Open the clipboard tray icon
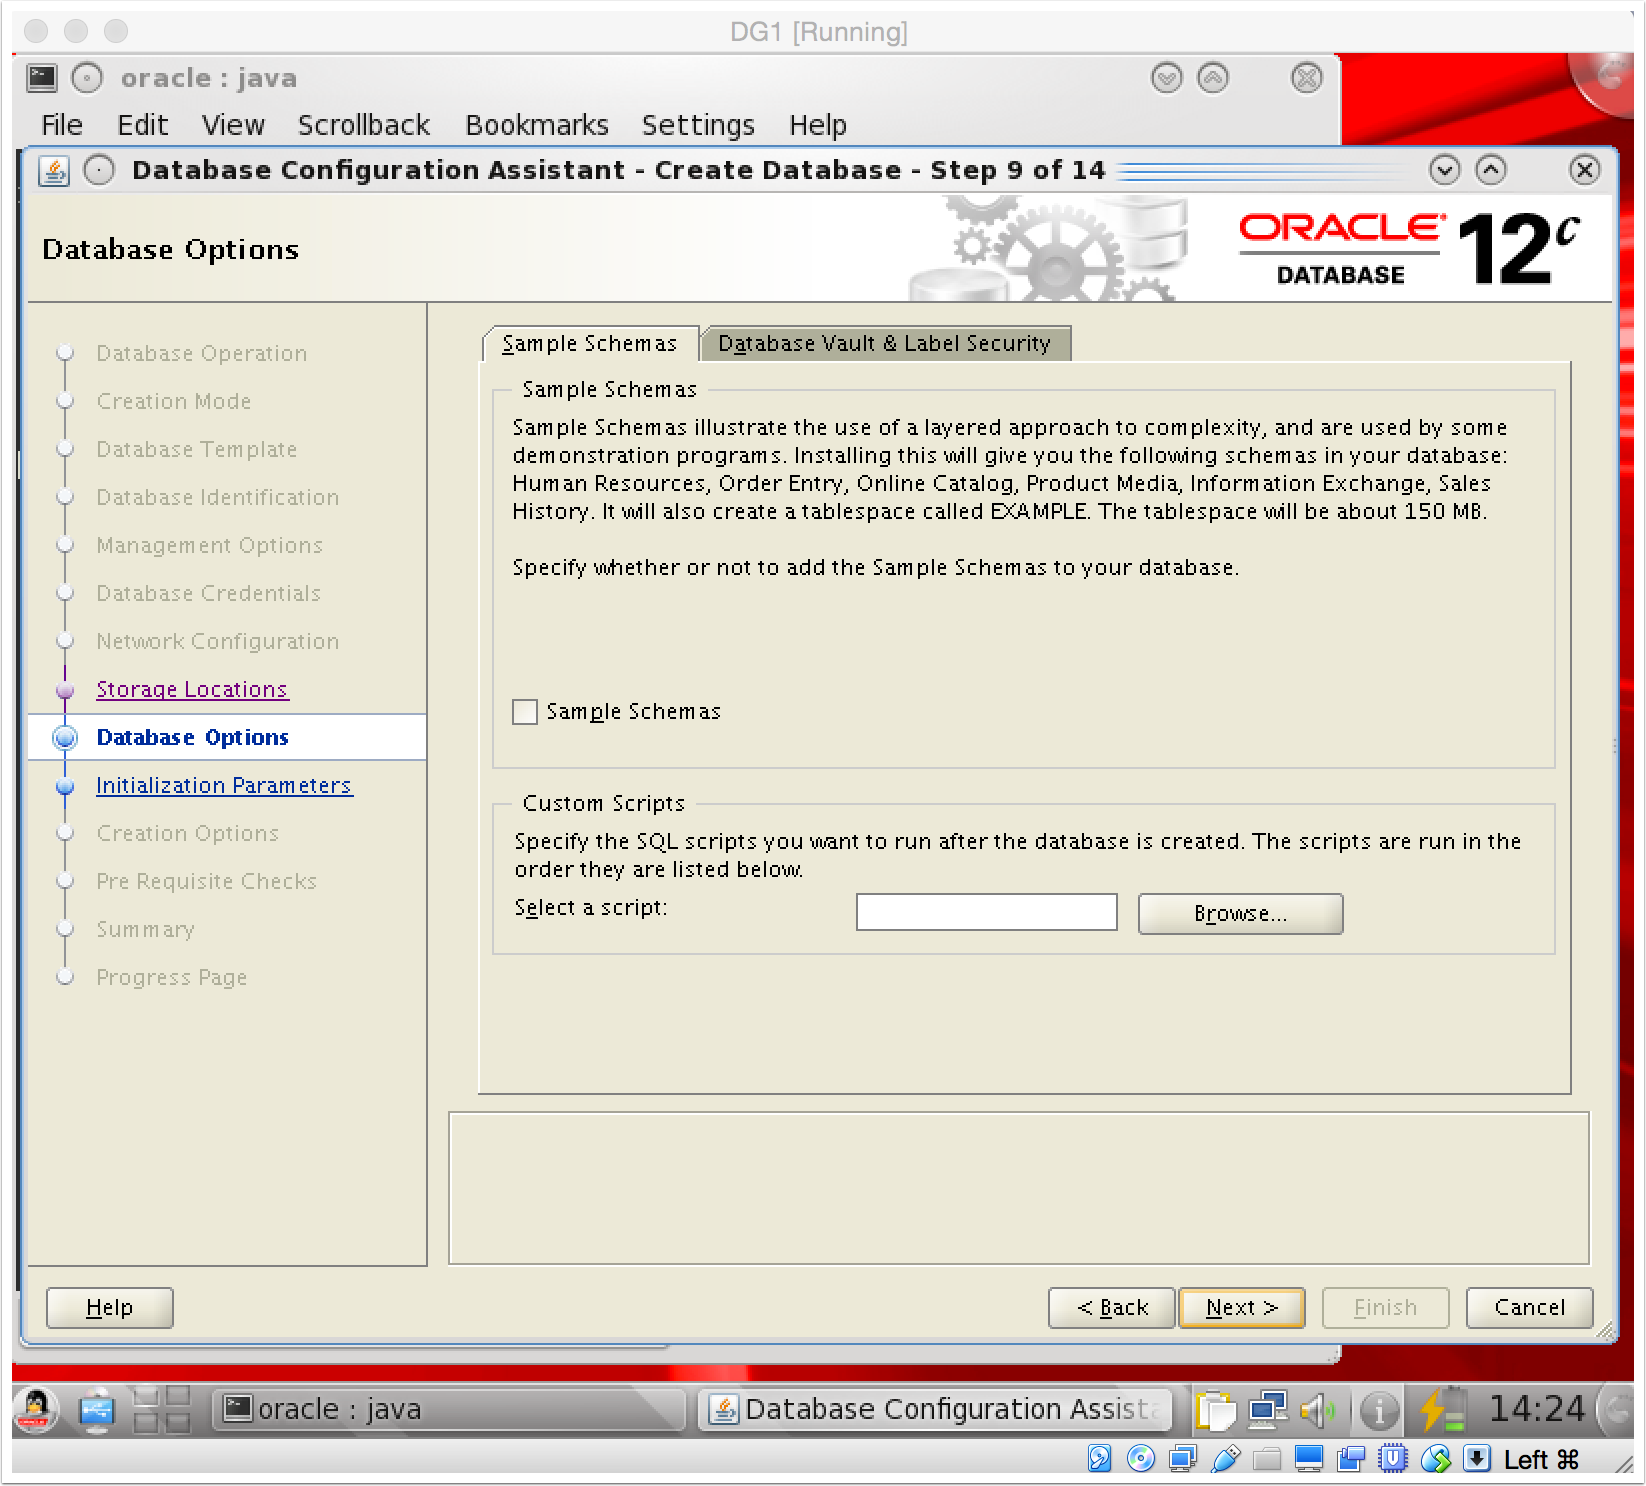Screen dimensions: 1646x1486 tap(1216, 1411)
